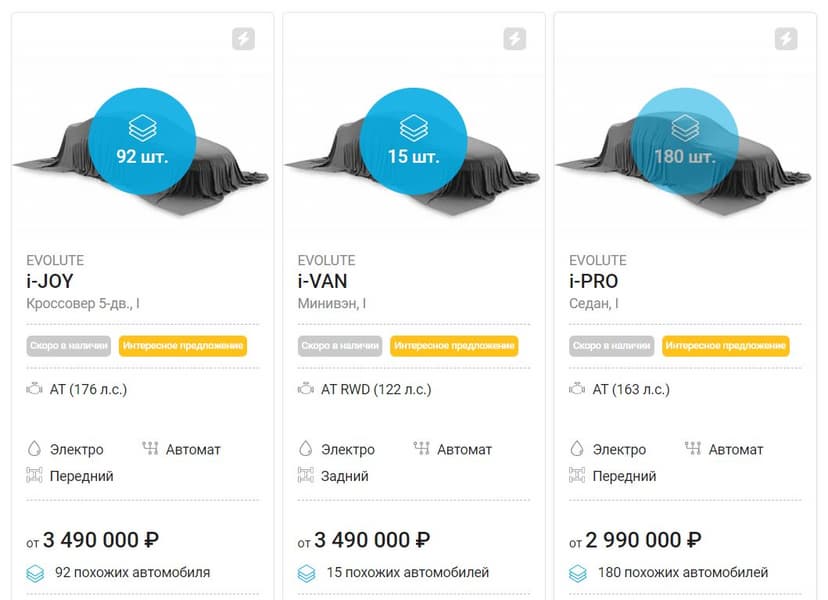
Task: Click the engine icon beside AT (176 л.с.)
Action: [x=34, y=389]
